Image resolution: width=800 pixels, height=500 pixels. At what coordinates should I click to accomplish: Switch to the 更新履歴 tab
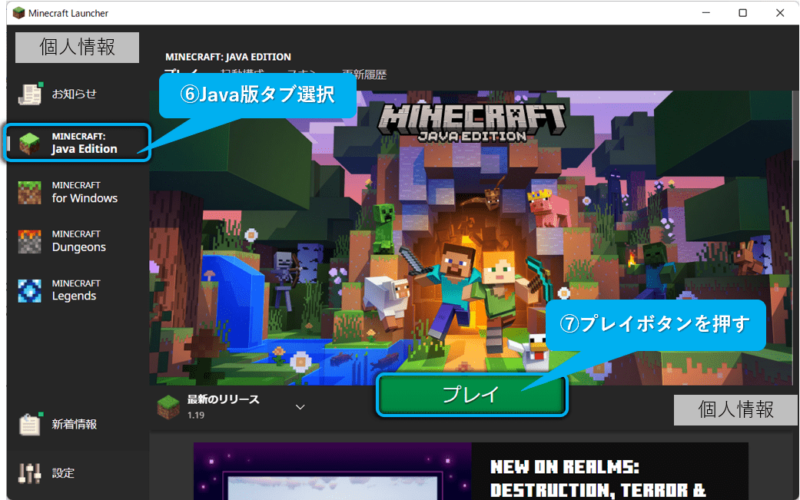(364, 75)
